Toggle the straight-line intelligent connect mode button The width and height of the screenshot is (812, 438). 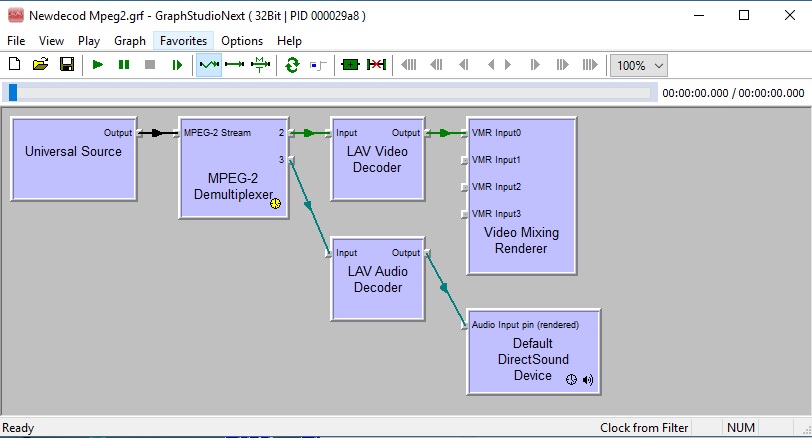(235, 65)
